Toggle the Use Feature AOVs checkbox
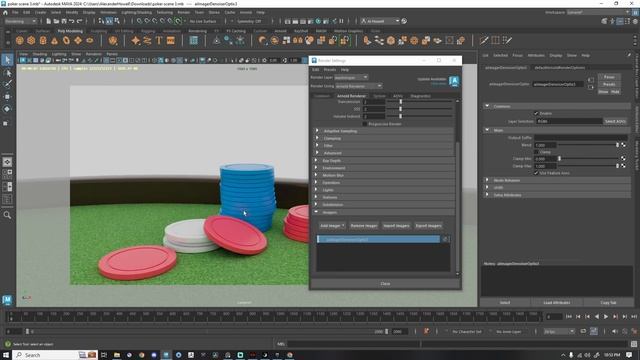 click(536, 173)
